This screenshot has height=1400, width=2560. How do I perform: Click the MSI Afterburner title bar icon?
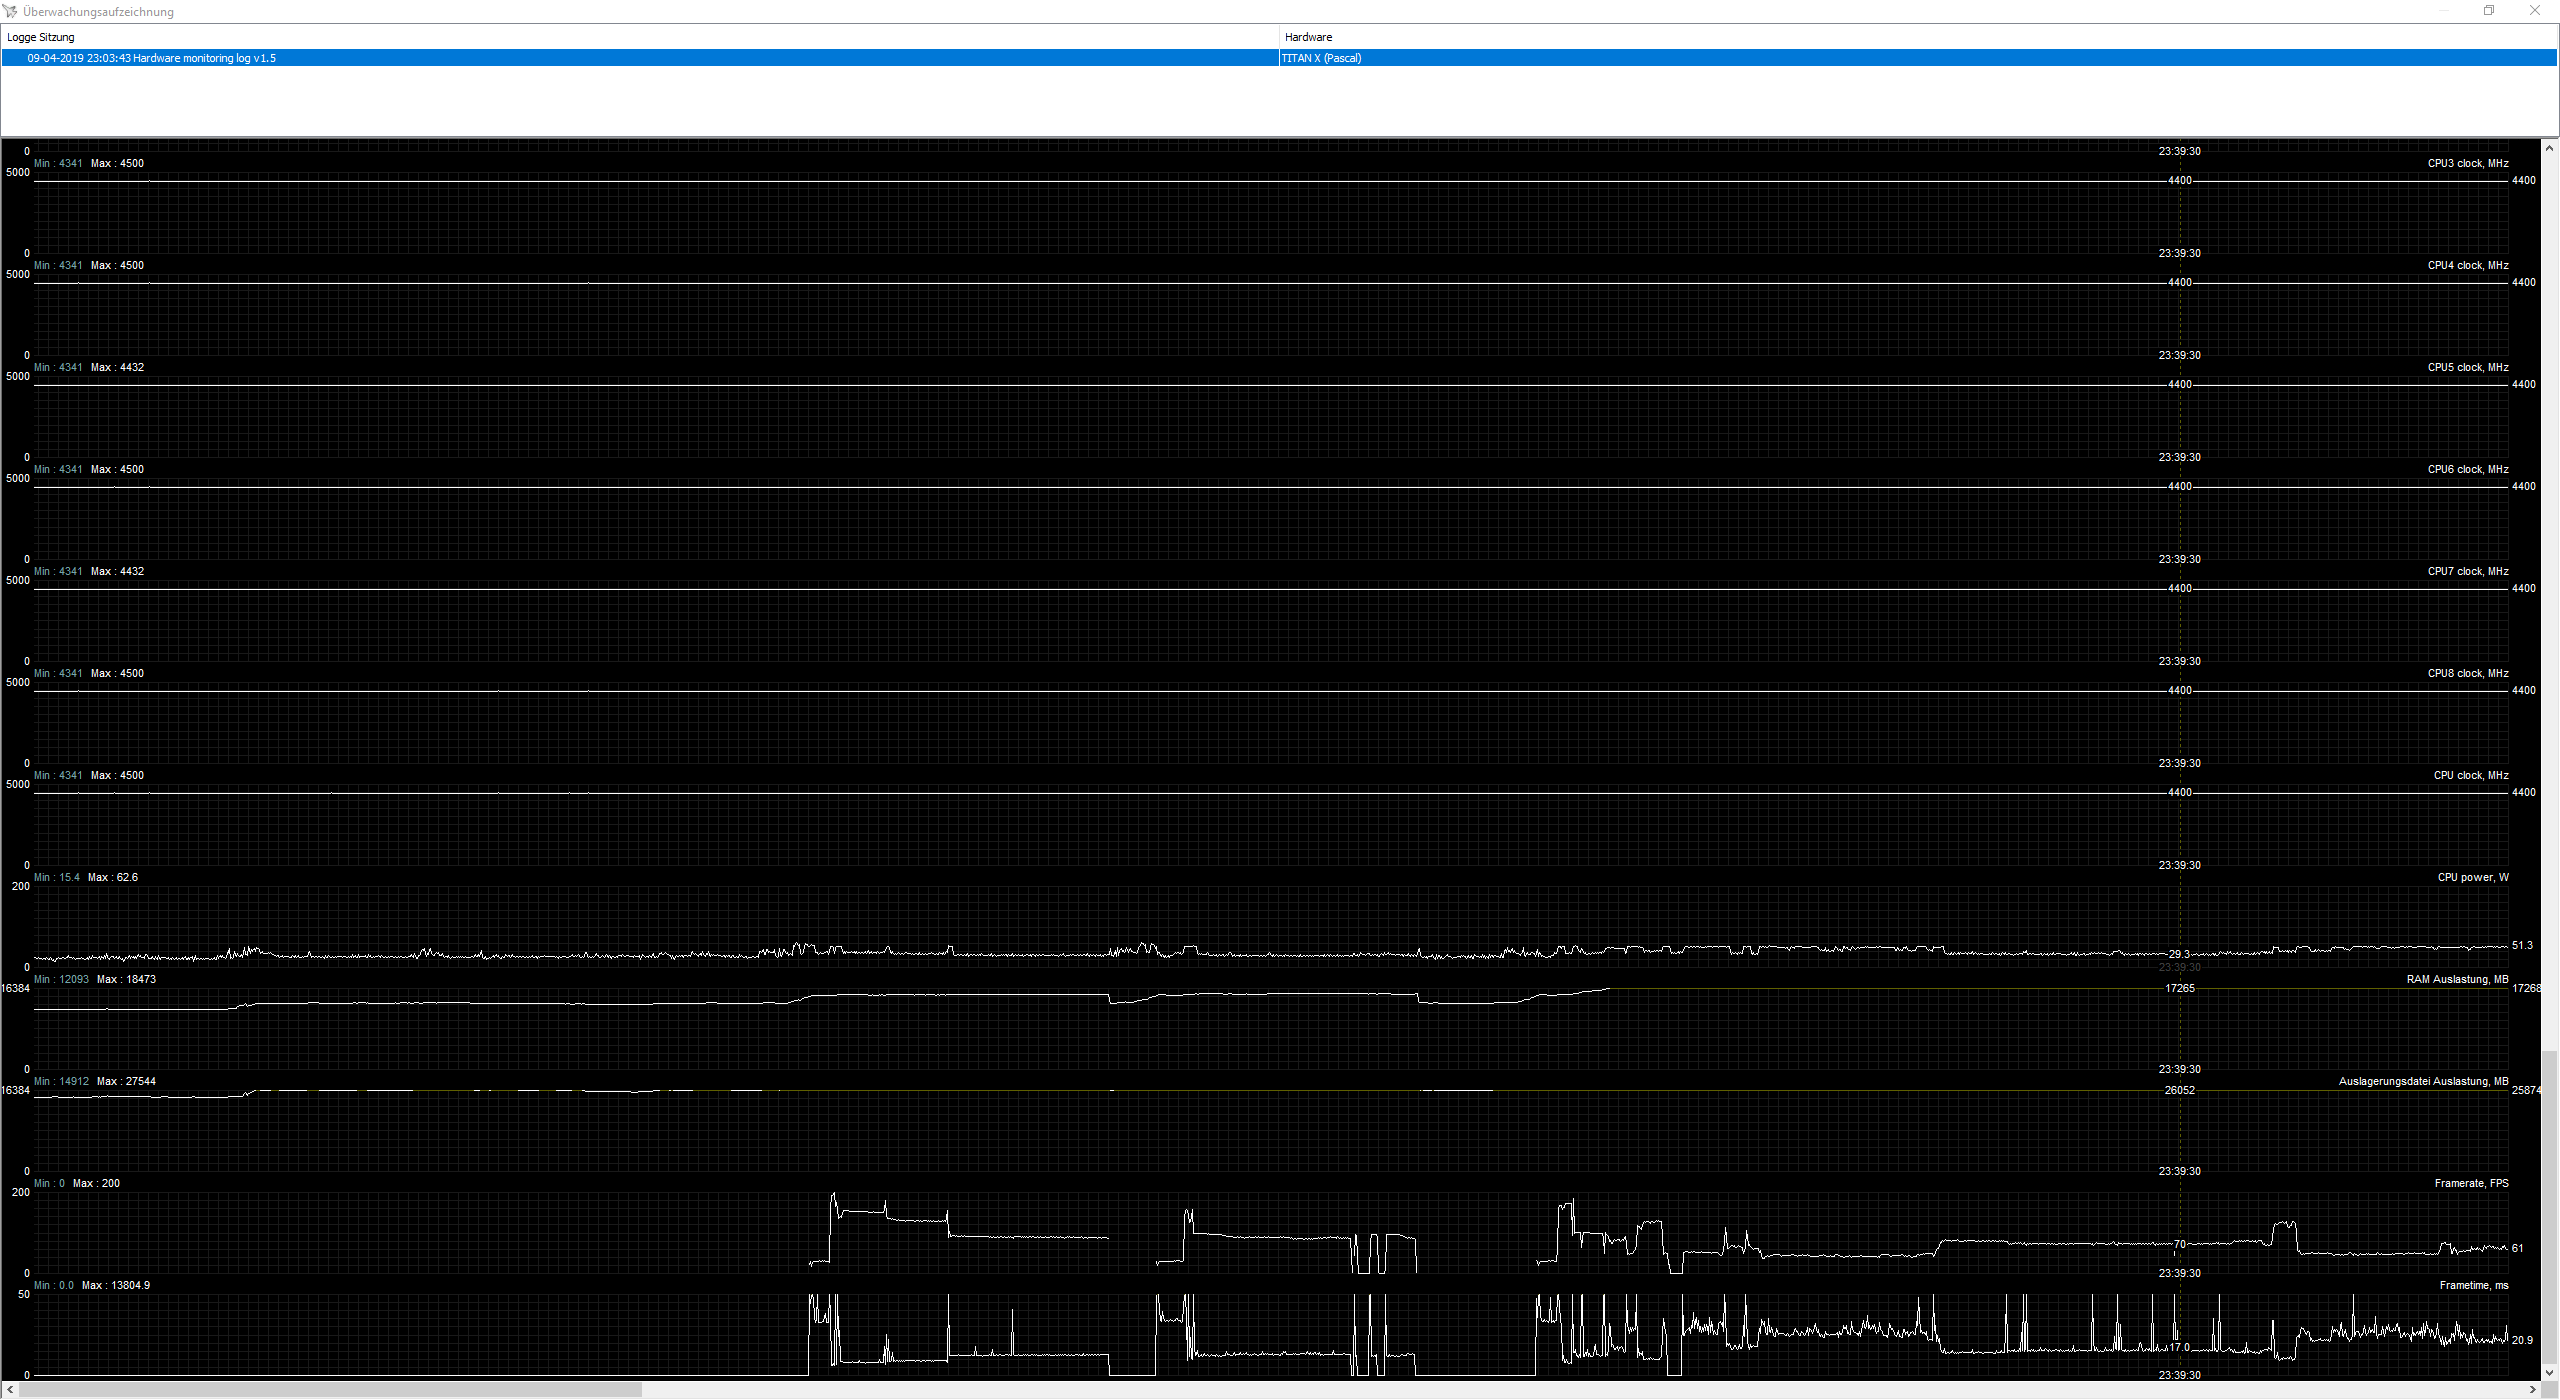[11, 11]
